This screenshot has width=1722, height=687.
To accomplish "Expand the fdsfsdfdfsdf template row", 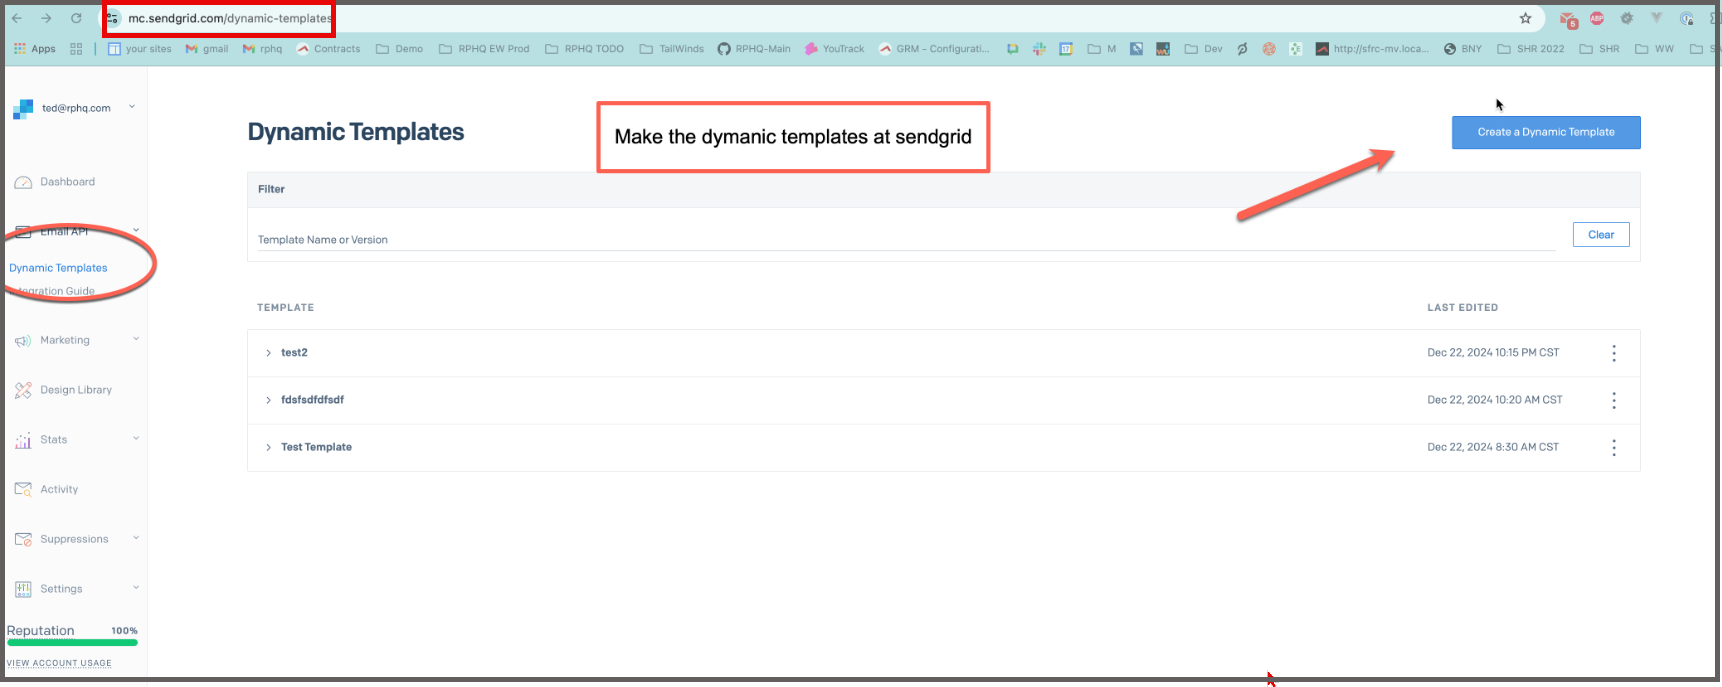I will (268, 400).
